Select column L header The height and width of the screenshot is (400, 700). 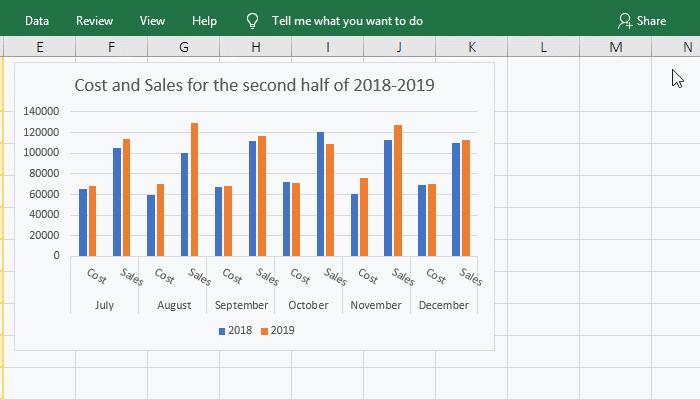543,47
